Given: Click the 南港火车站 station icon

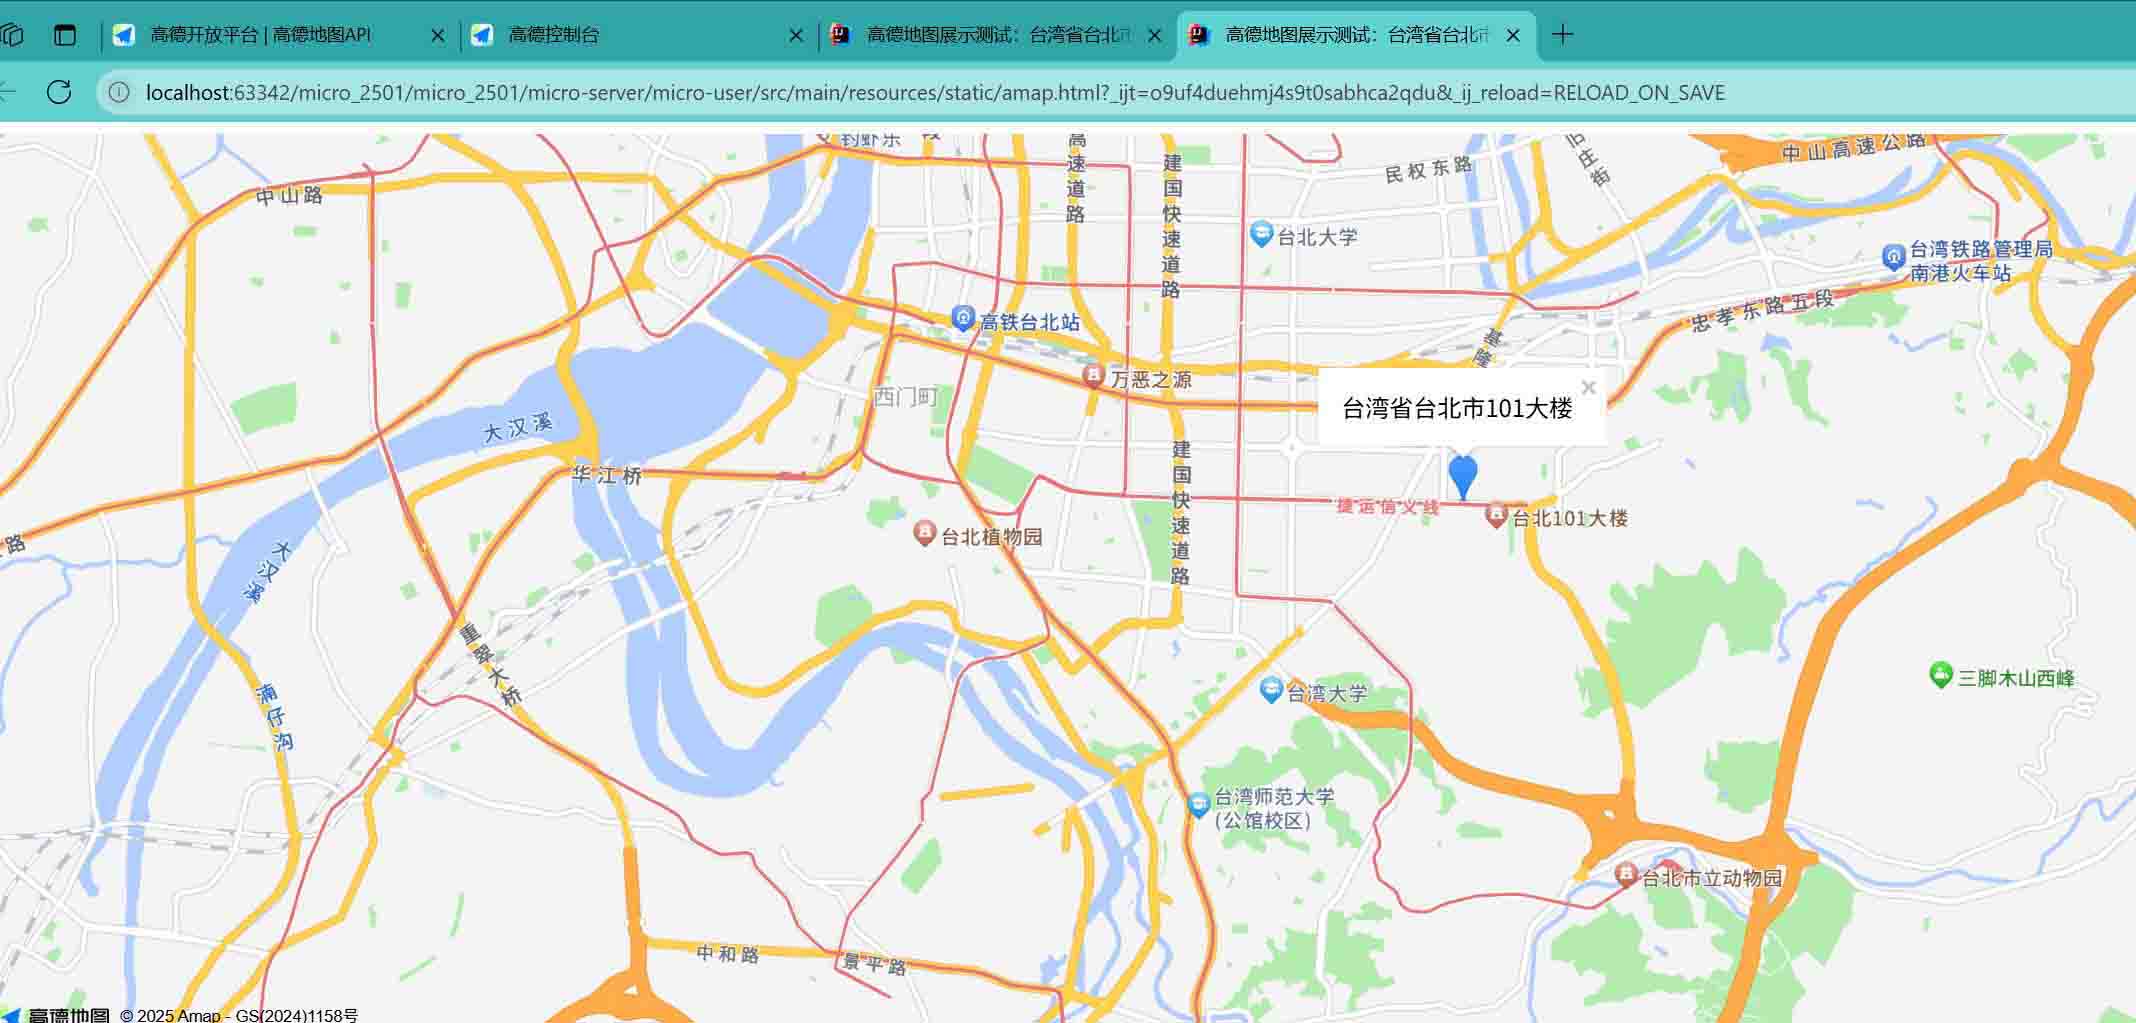Looking at the screenshot, I should click(1894, 258).
